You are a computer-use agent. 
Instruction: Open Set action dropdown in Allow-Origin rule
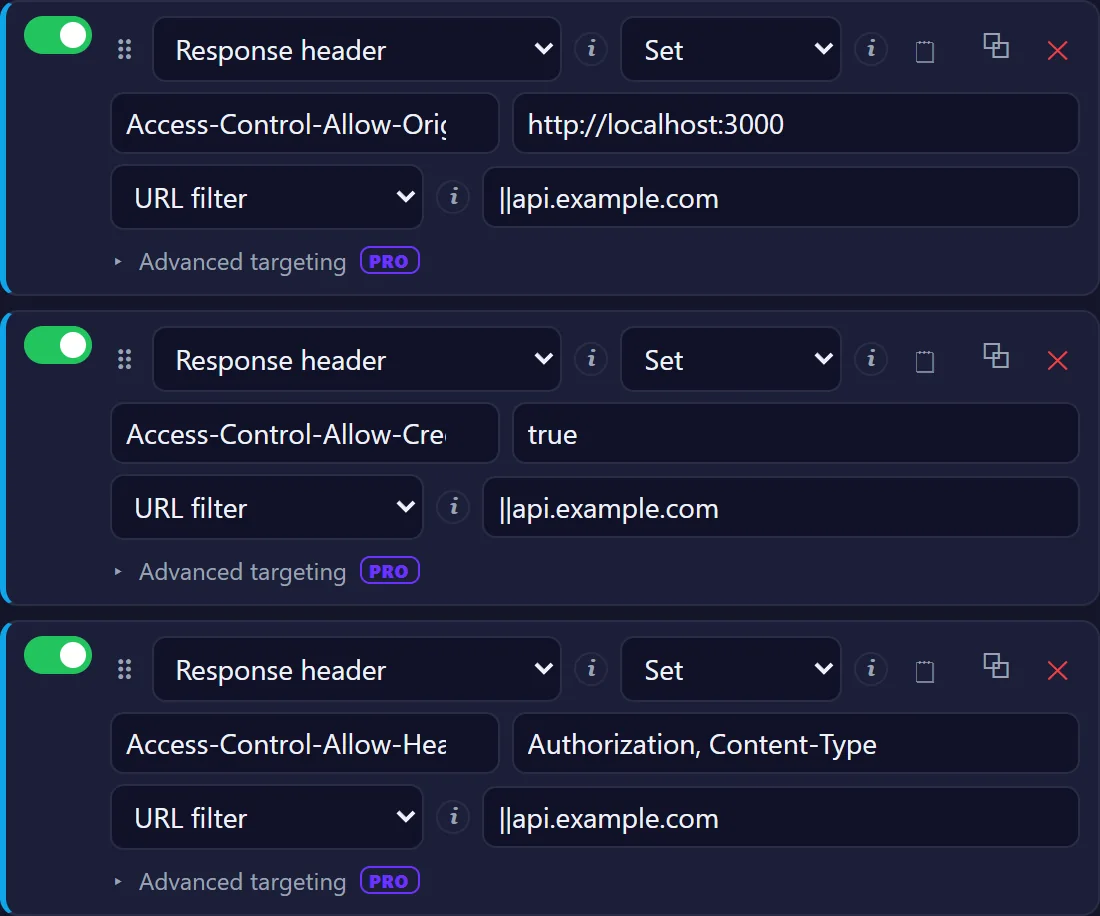[x=731, y=49]
